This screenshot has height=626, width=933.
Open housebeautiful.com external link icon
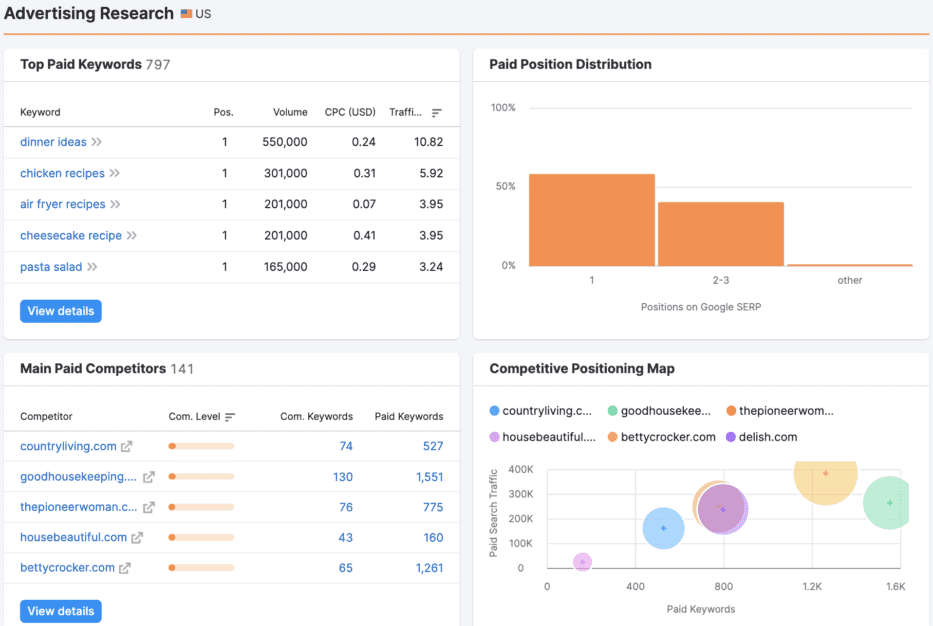point(137,537)
